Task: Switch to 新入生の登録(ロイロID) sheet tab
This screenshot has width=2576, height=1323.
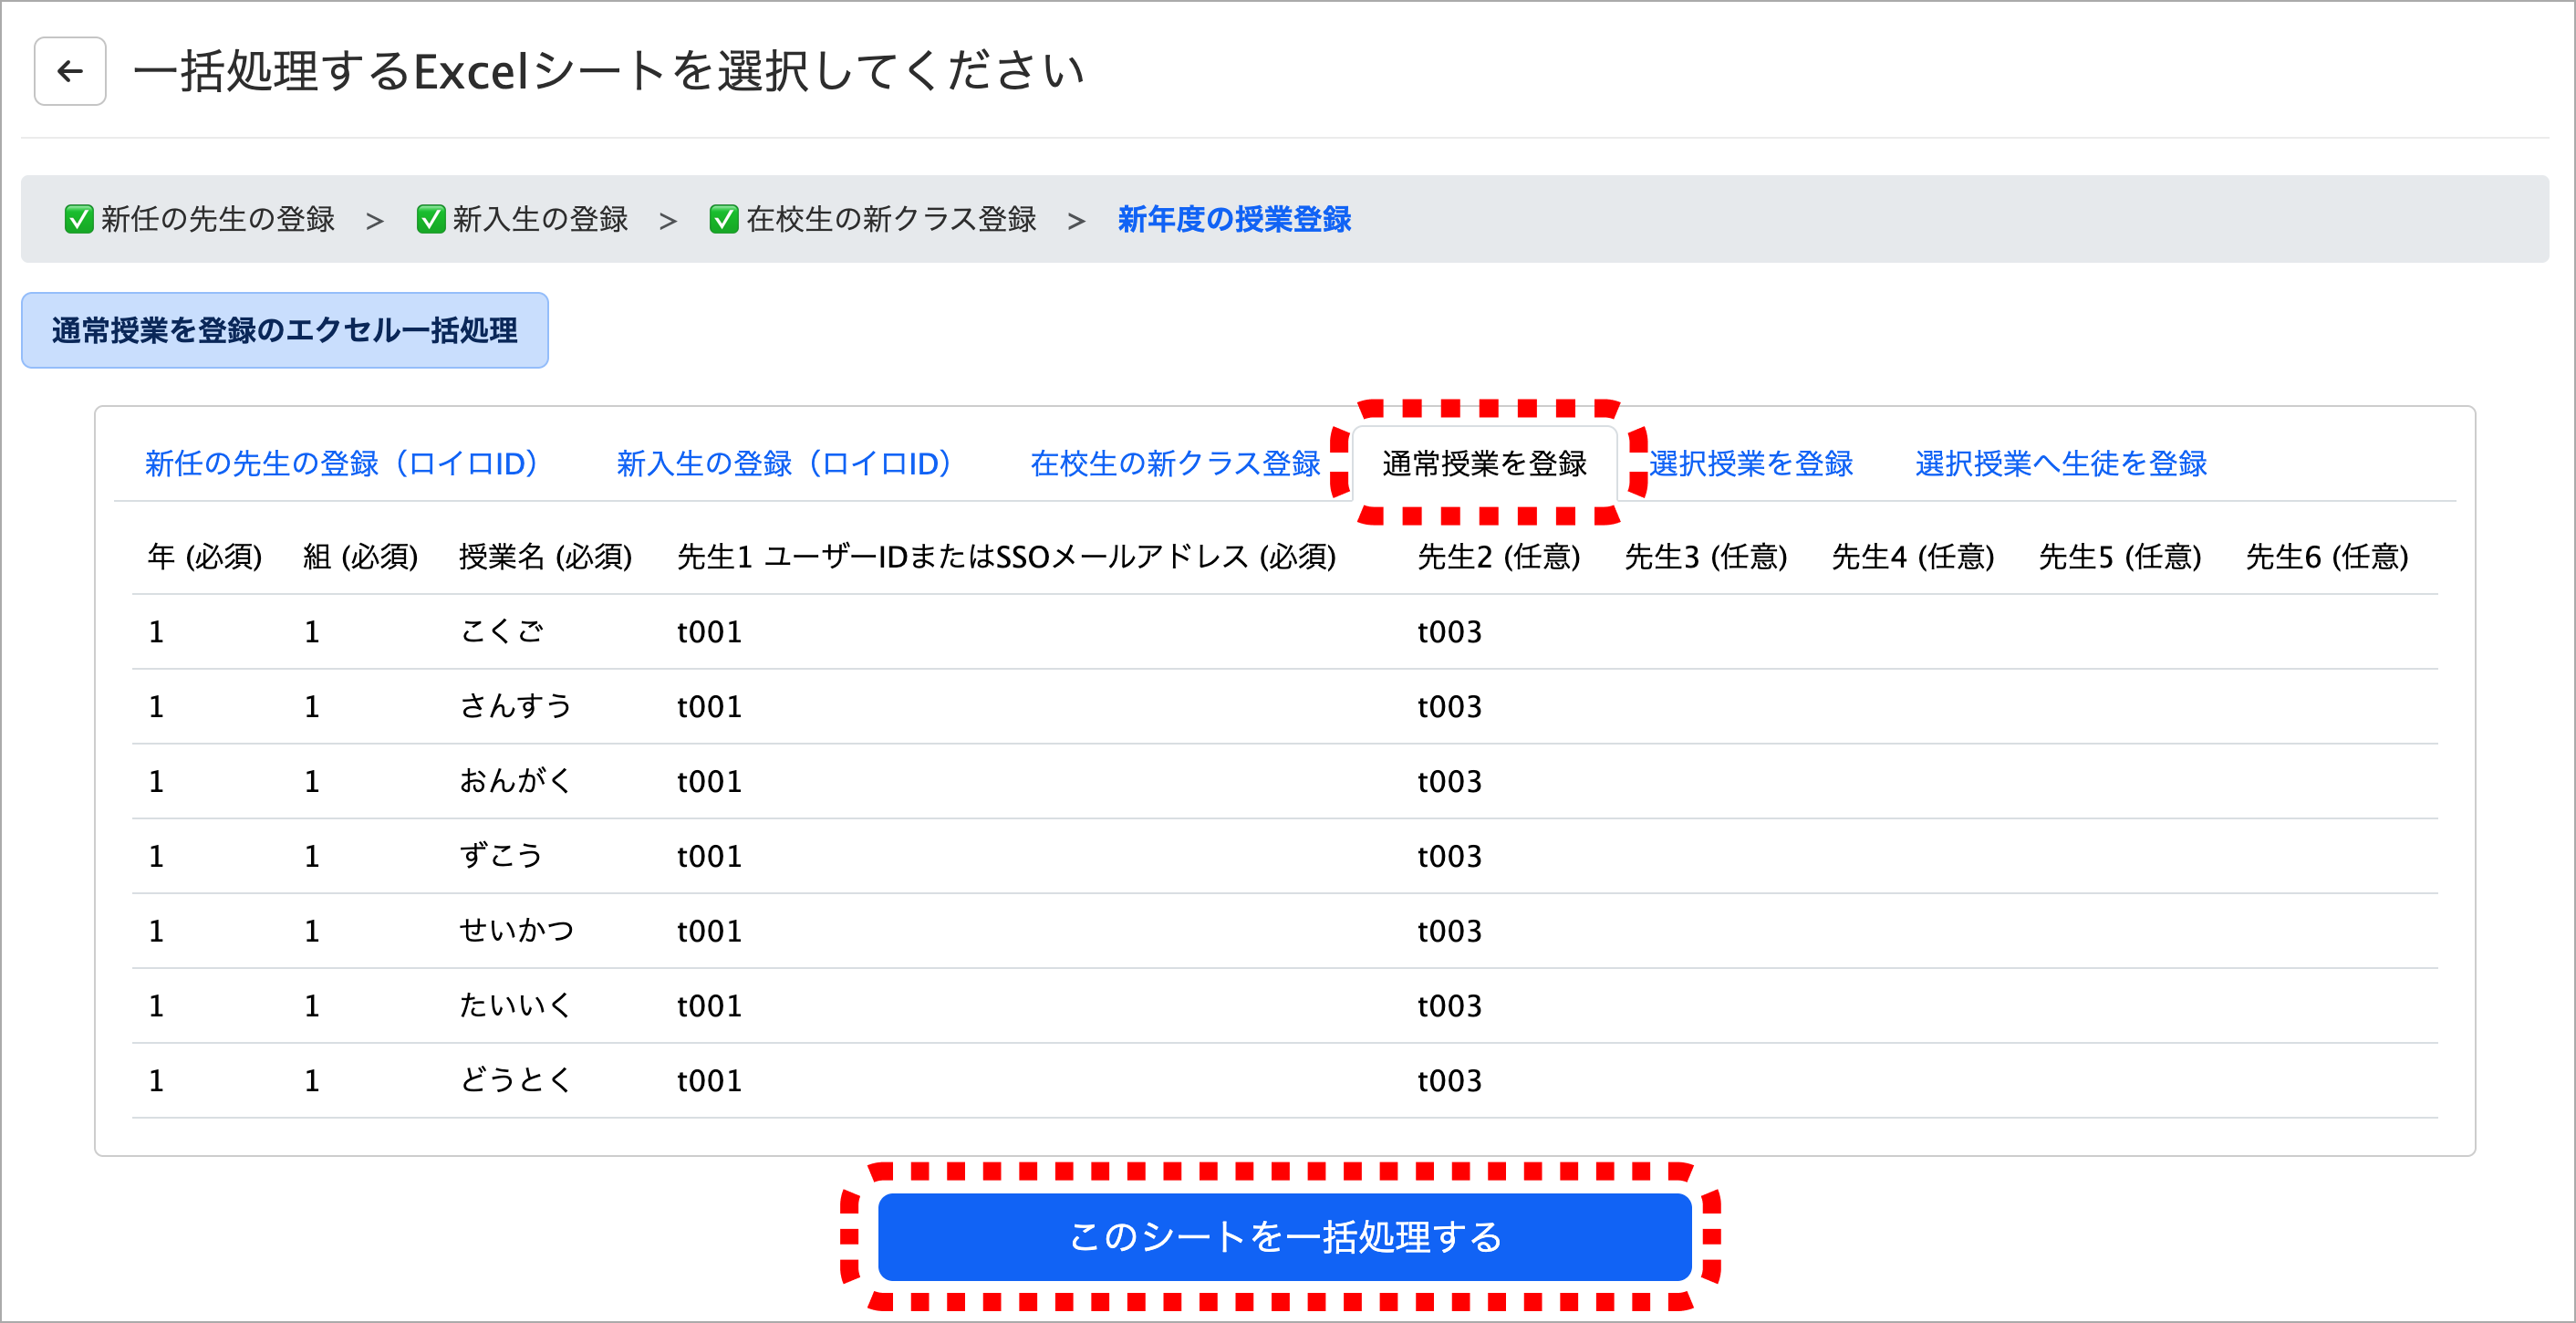Action: click(787, 463)
